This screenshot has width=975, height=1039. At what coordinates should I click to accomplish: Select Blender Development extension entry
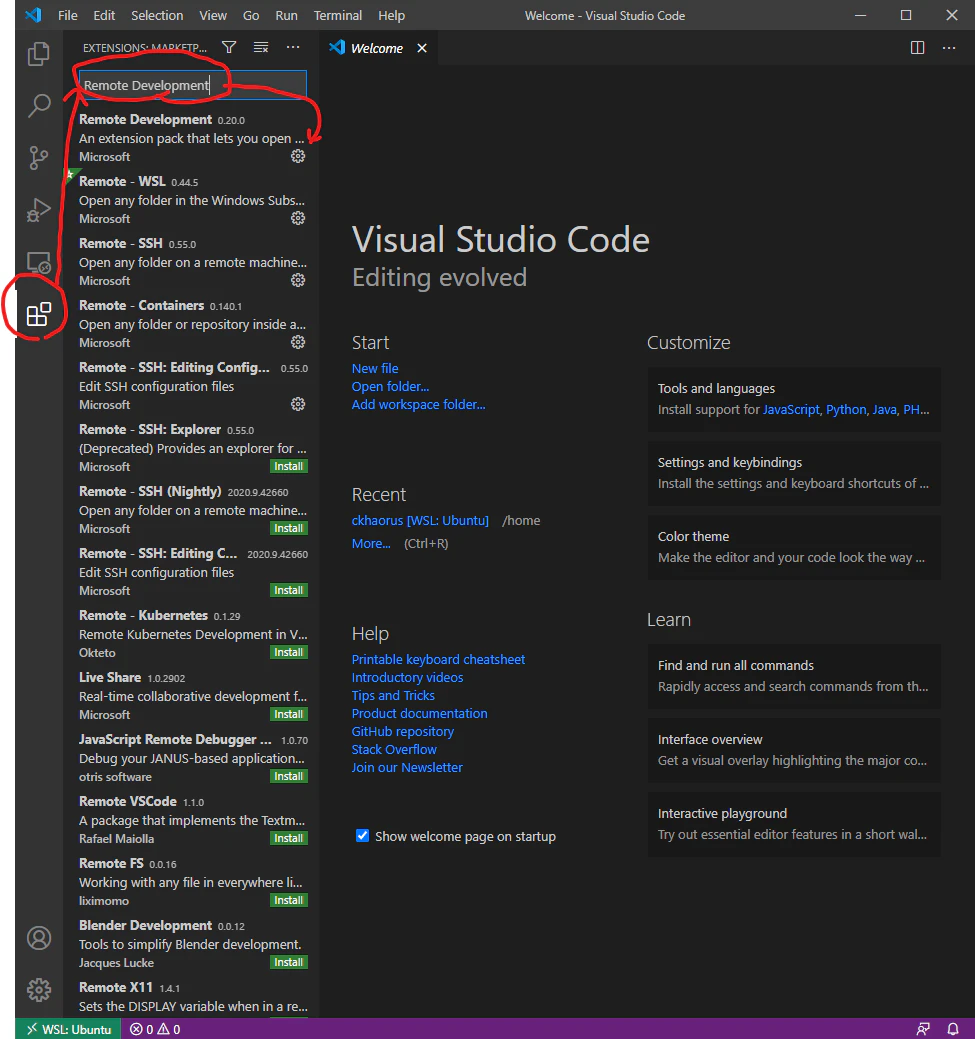pyautogui.click(x=192, y=944)
